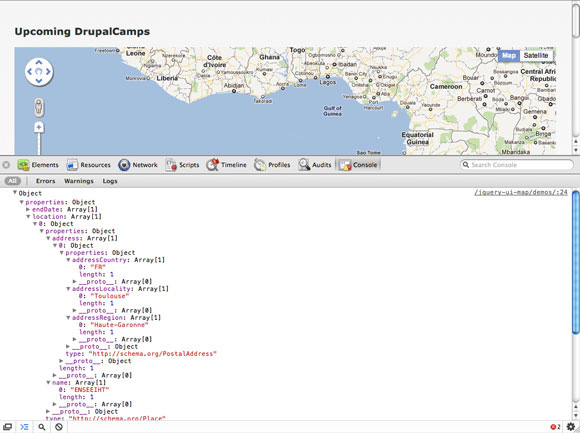Select the "Toulouse" string value
This screenshot has width=580, height=433.
[110, 296]
